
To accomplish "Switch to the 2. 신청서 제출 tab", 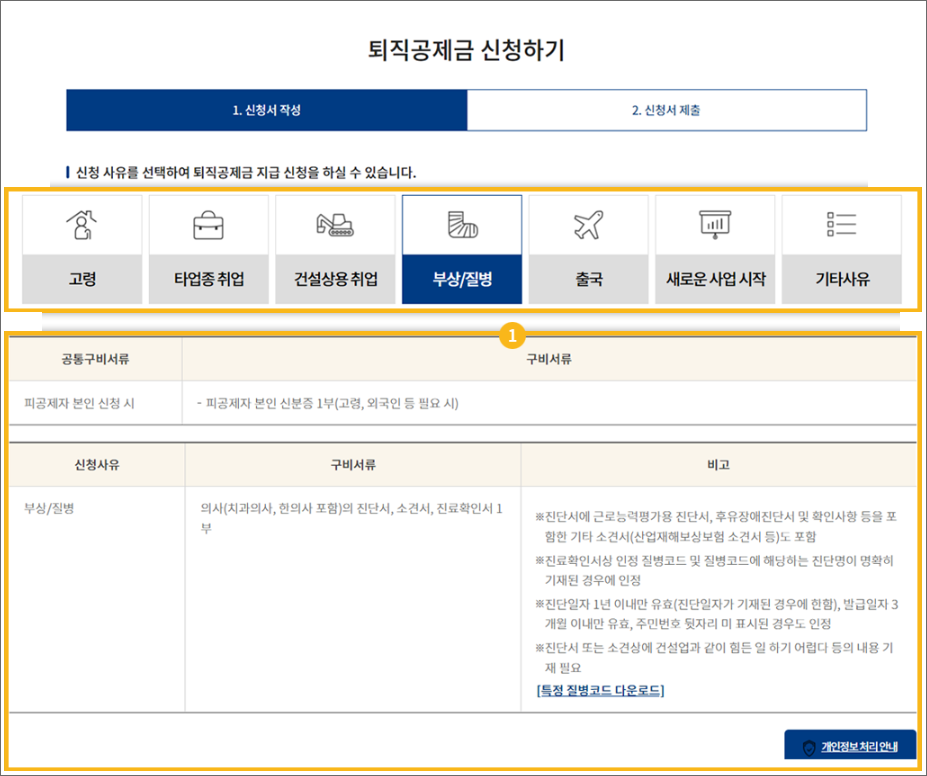I will click(666, 110).
